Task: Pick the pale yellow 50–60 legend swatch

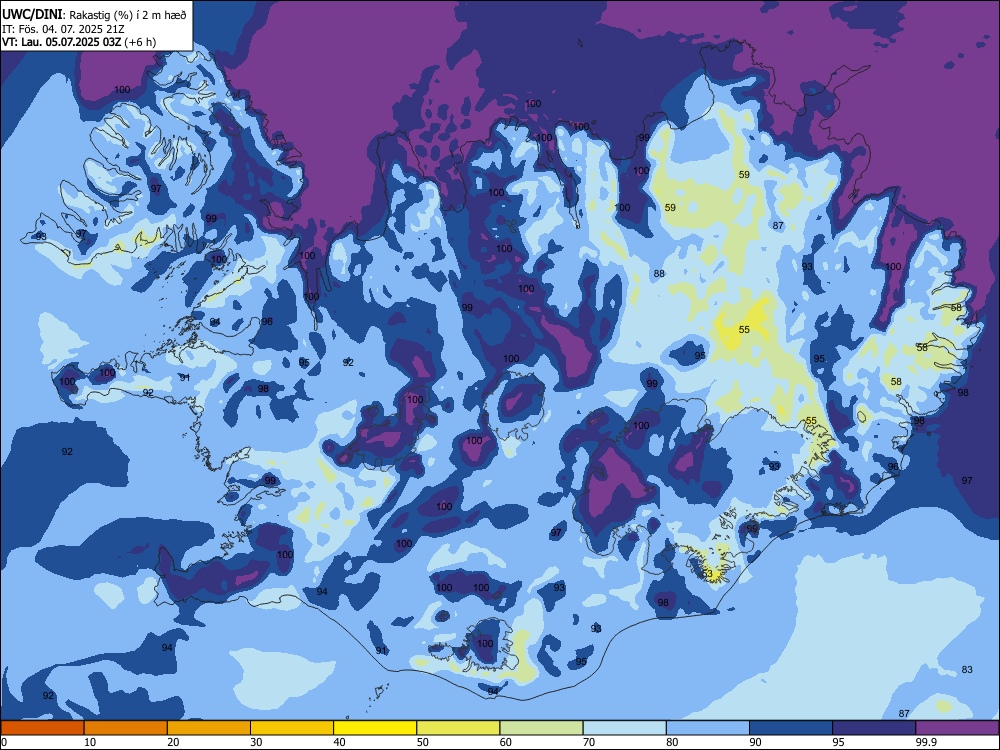Action: [x=458, y=728]
